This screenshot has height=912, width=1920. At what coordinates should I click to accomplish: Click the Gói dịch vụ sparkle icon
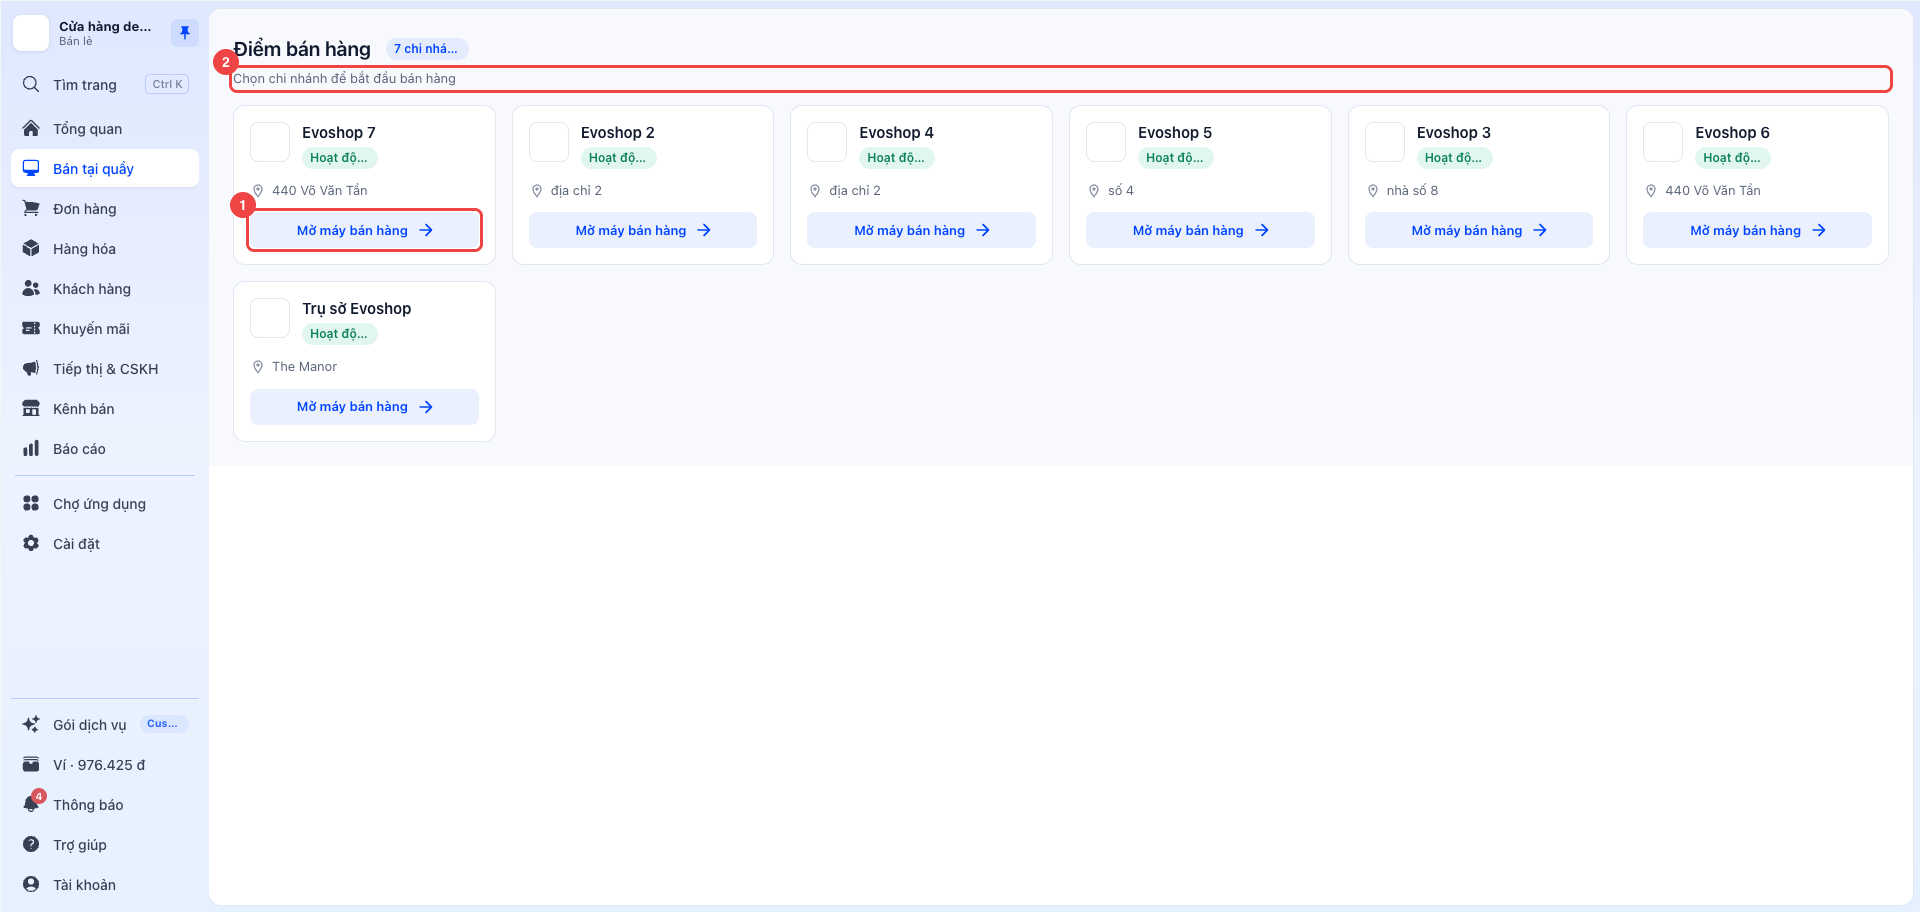[31, 724]
